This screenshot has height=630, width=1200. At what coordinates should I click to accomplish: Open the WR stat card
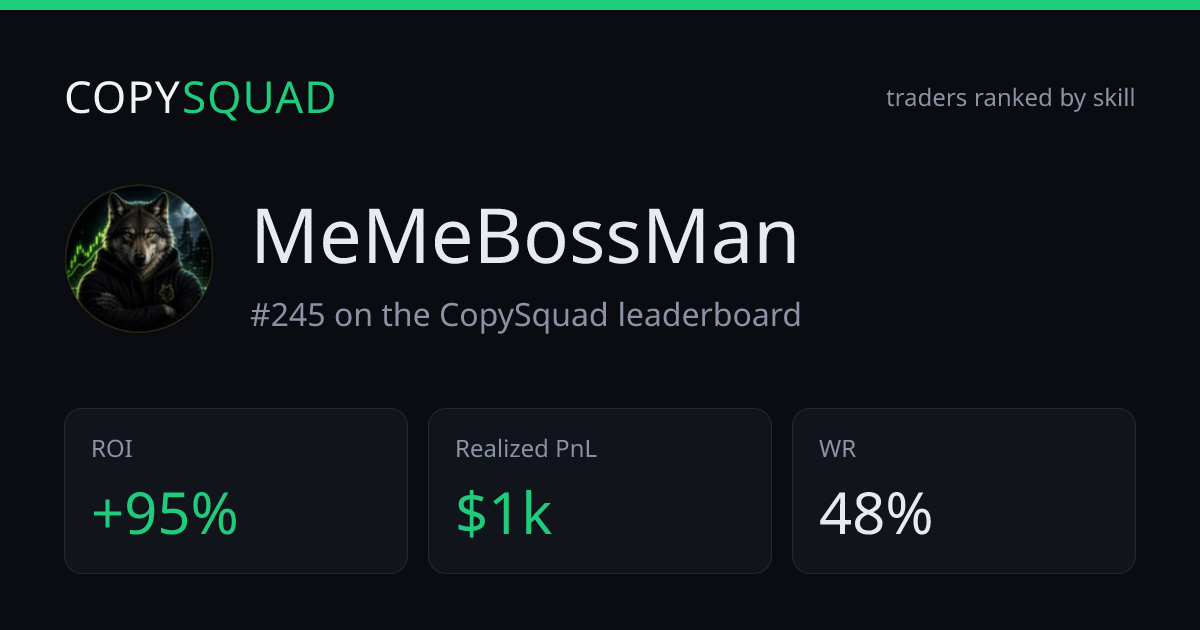[964, 491]
